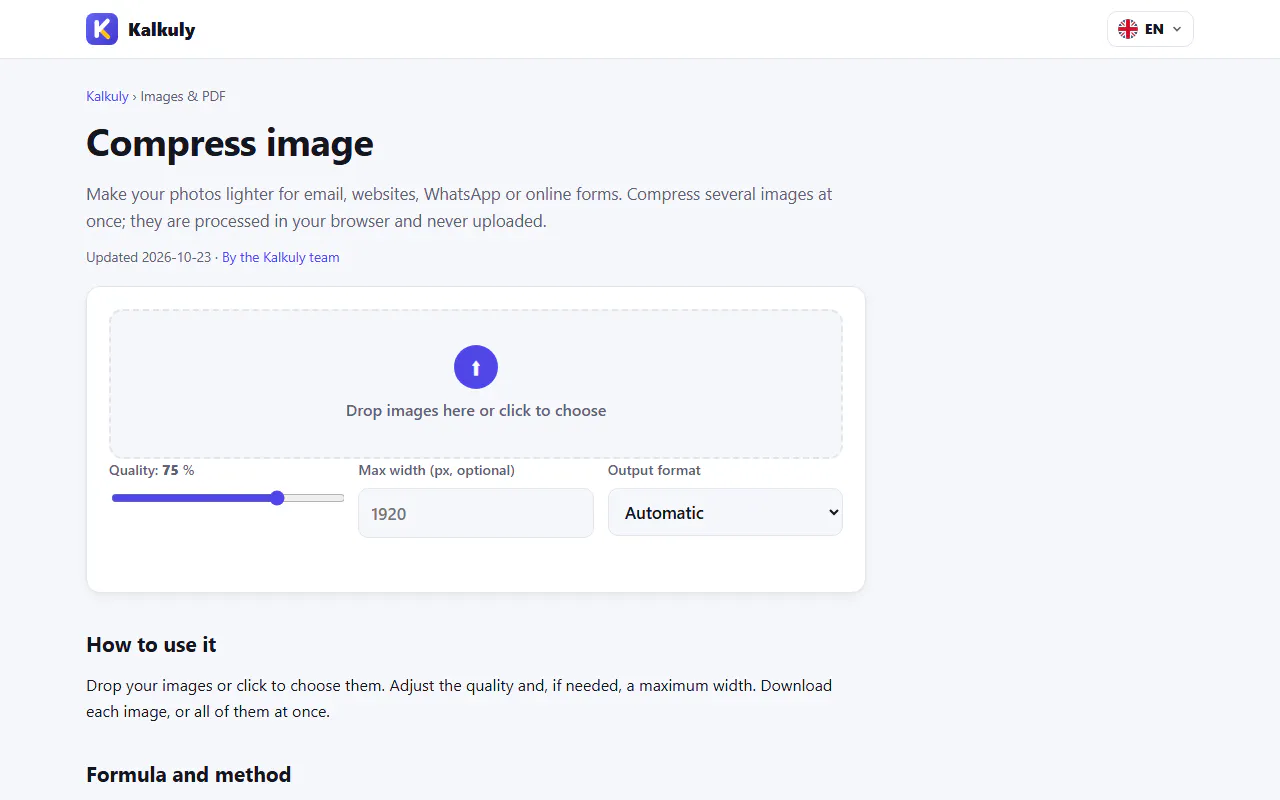Image resolution: width=1280 pixels, height=800 pixels.
Task: Click the purple upload arrow icon
Action: click(x=476, y=367)
